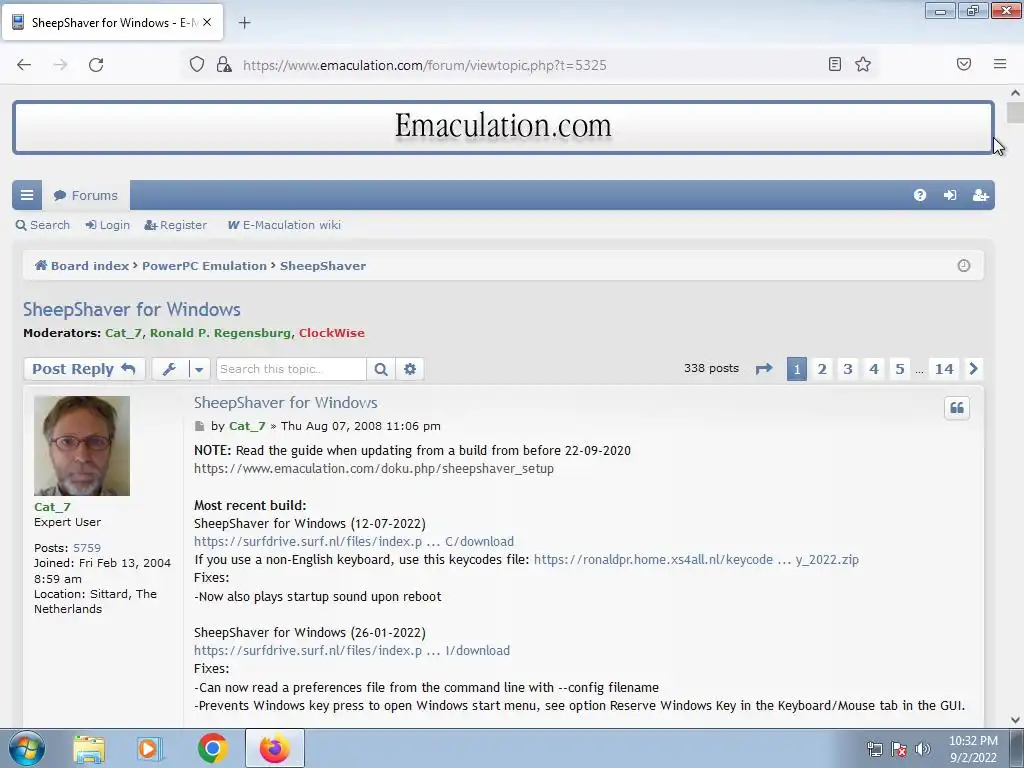The image size is (1024, 768).
Task: Click the post title SheepShaver for Windows
Action: pos(285,403)
